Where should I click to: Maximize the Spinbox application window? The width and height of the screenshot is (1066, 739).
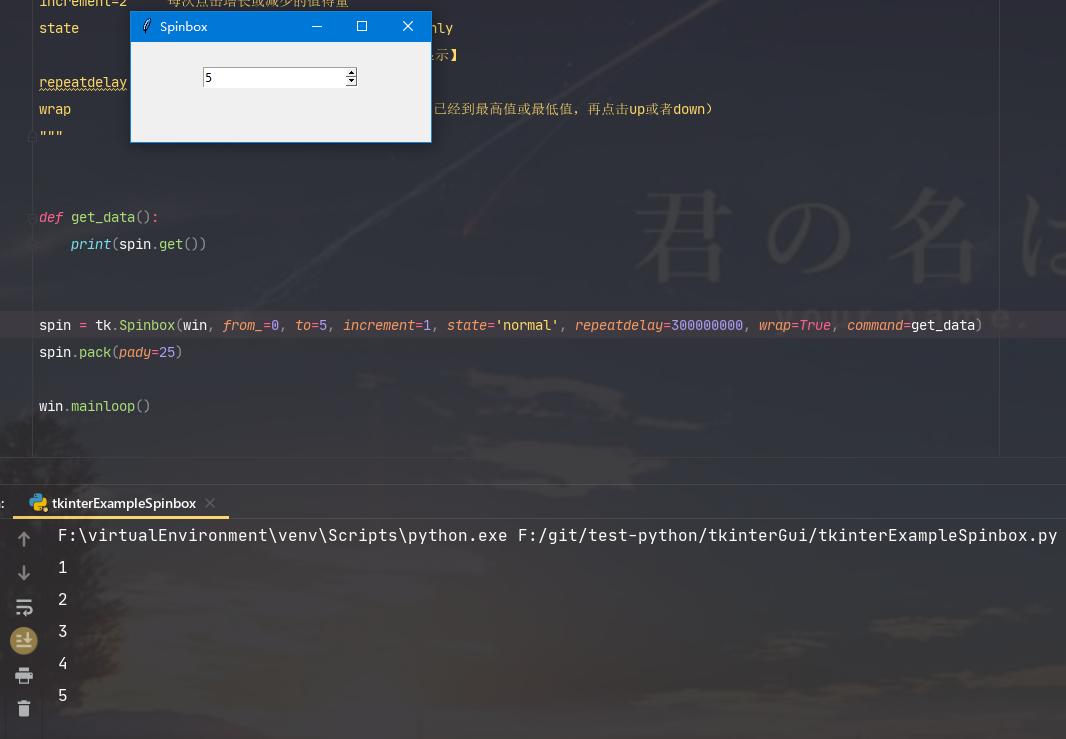362,26
